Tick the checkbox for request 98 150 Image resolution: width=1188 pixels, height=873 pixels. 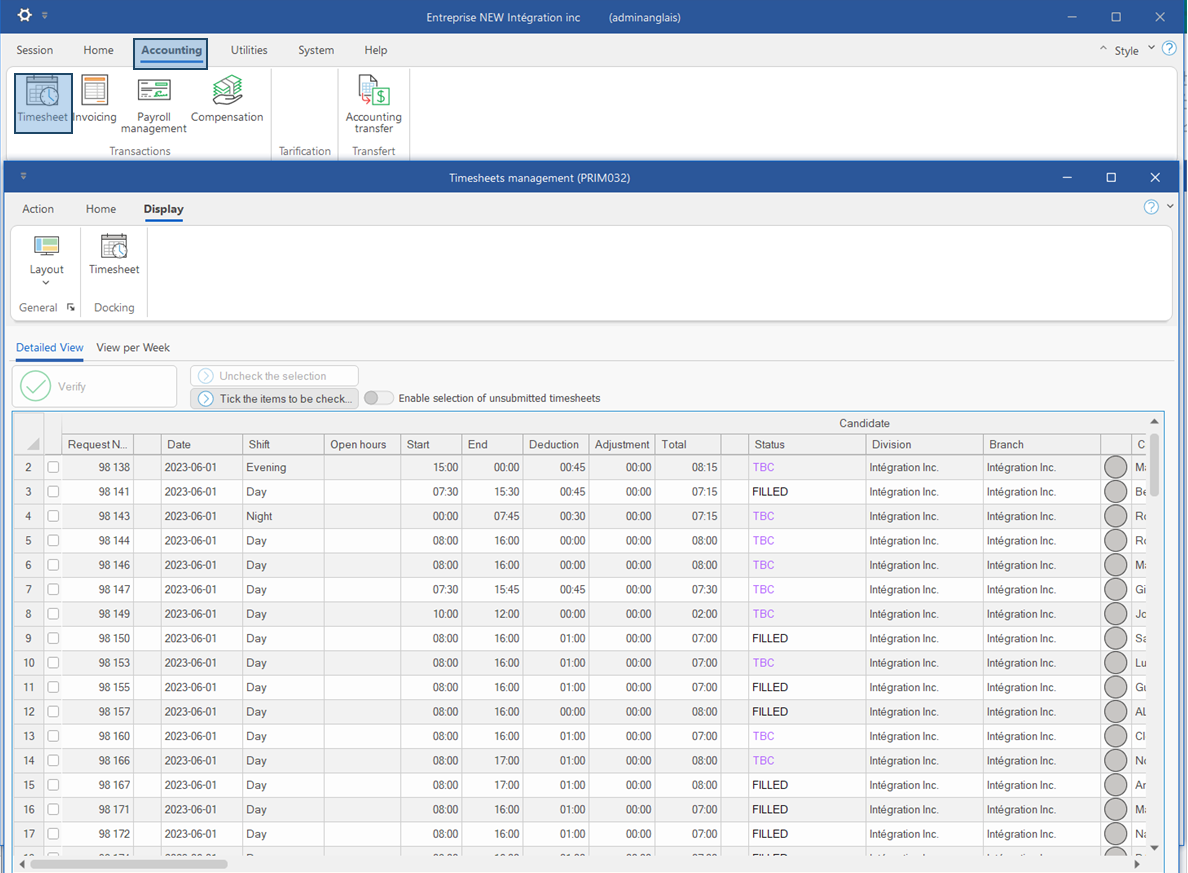pyautogui.click(x=53, y=638)
